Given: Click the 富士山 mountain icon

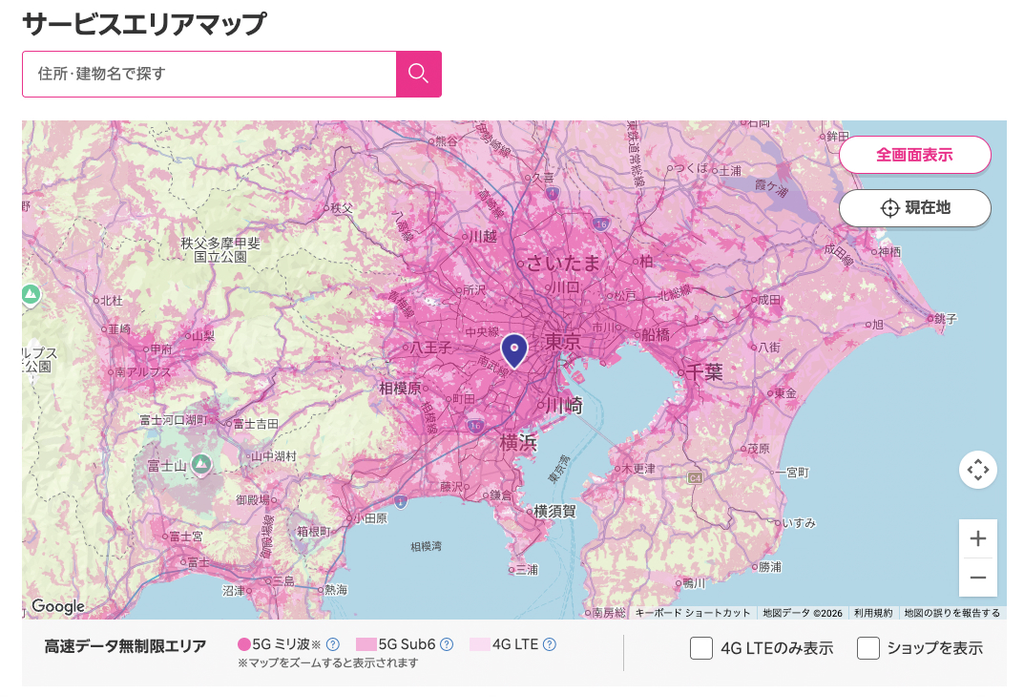Looking at the screenshot, I should pos(201,464).
